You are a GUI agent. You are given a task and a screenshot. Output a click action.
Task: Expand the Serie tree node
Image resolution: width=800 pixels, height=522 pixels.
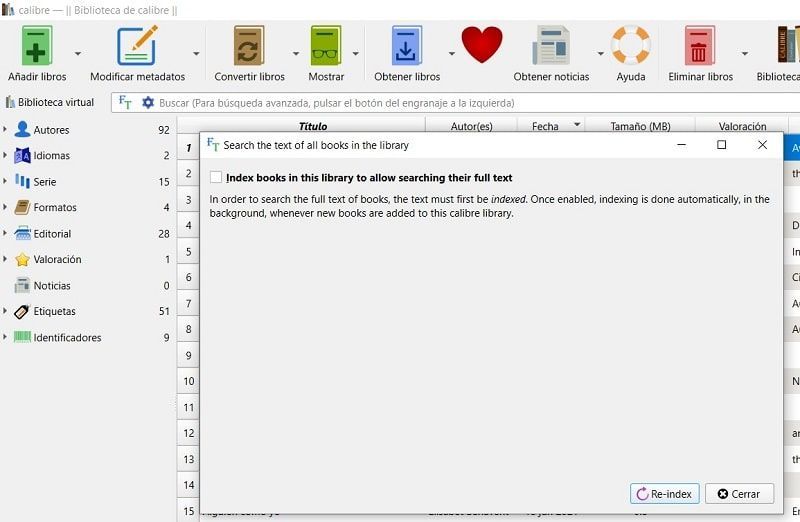pos(5,181)
